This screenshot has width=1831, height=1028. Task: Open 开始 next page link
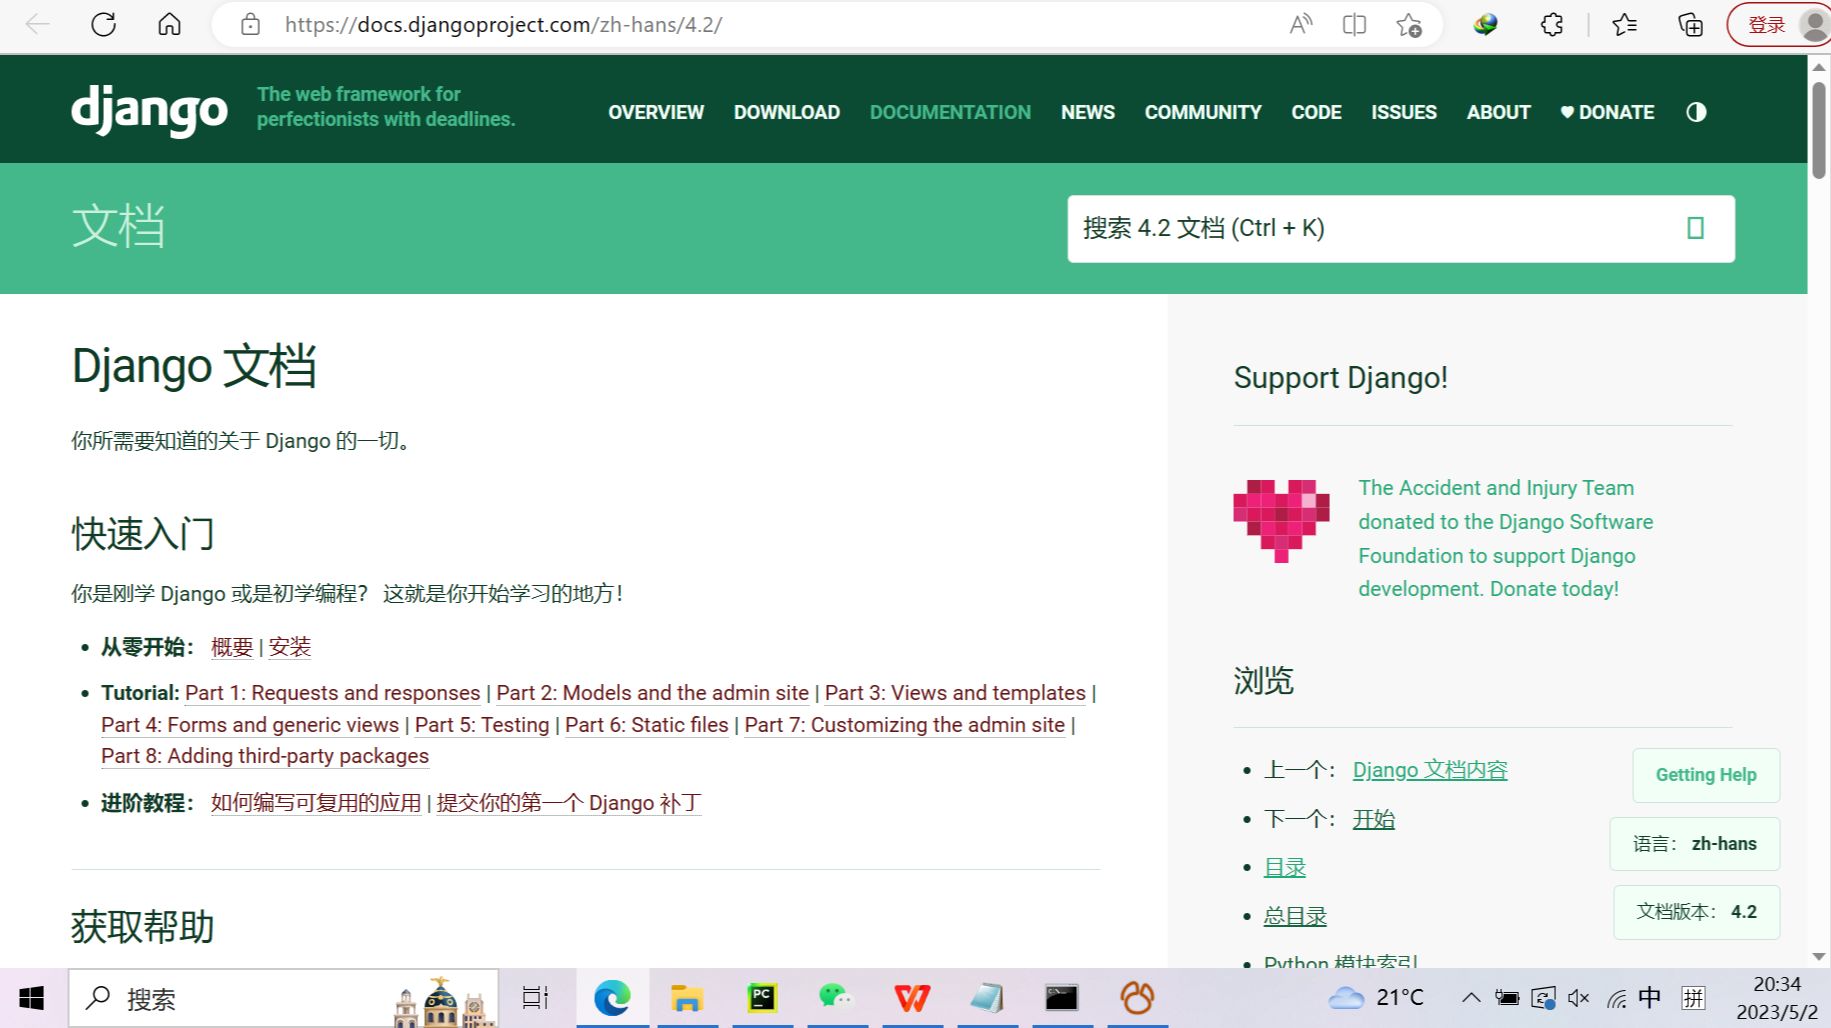[1373, 819]
